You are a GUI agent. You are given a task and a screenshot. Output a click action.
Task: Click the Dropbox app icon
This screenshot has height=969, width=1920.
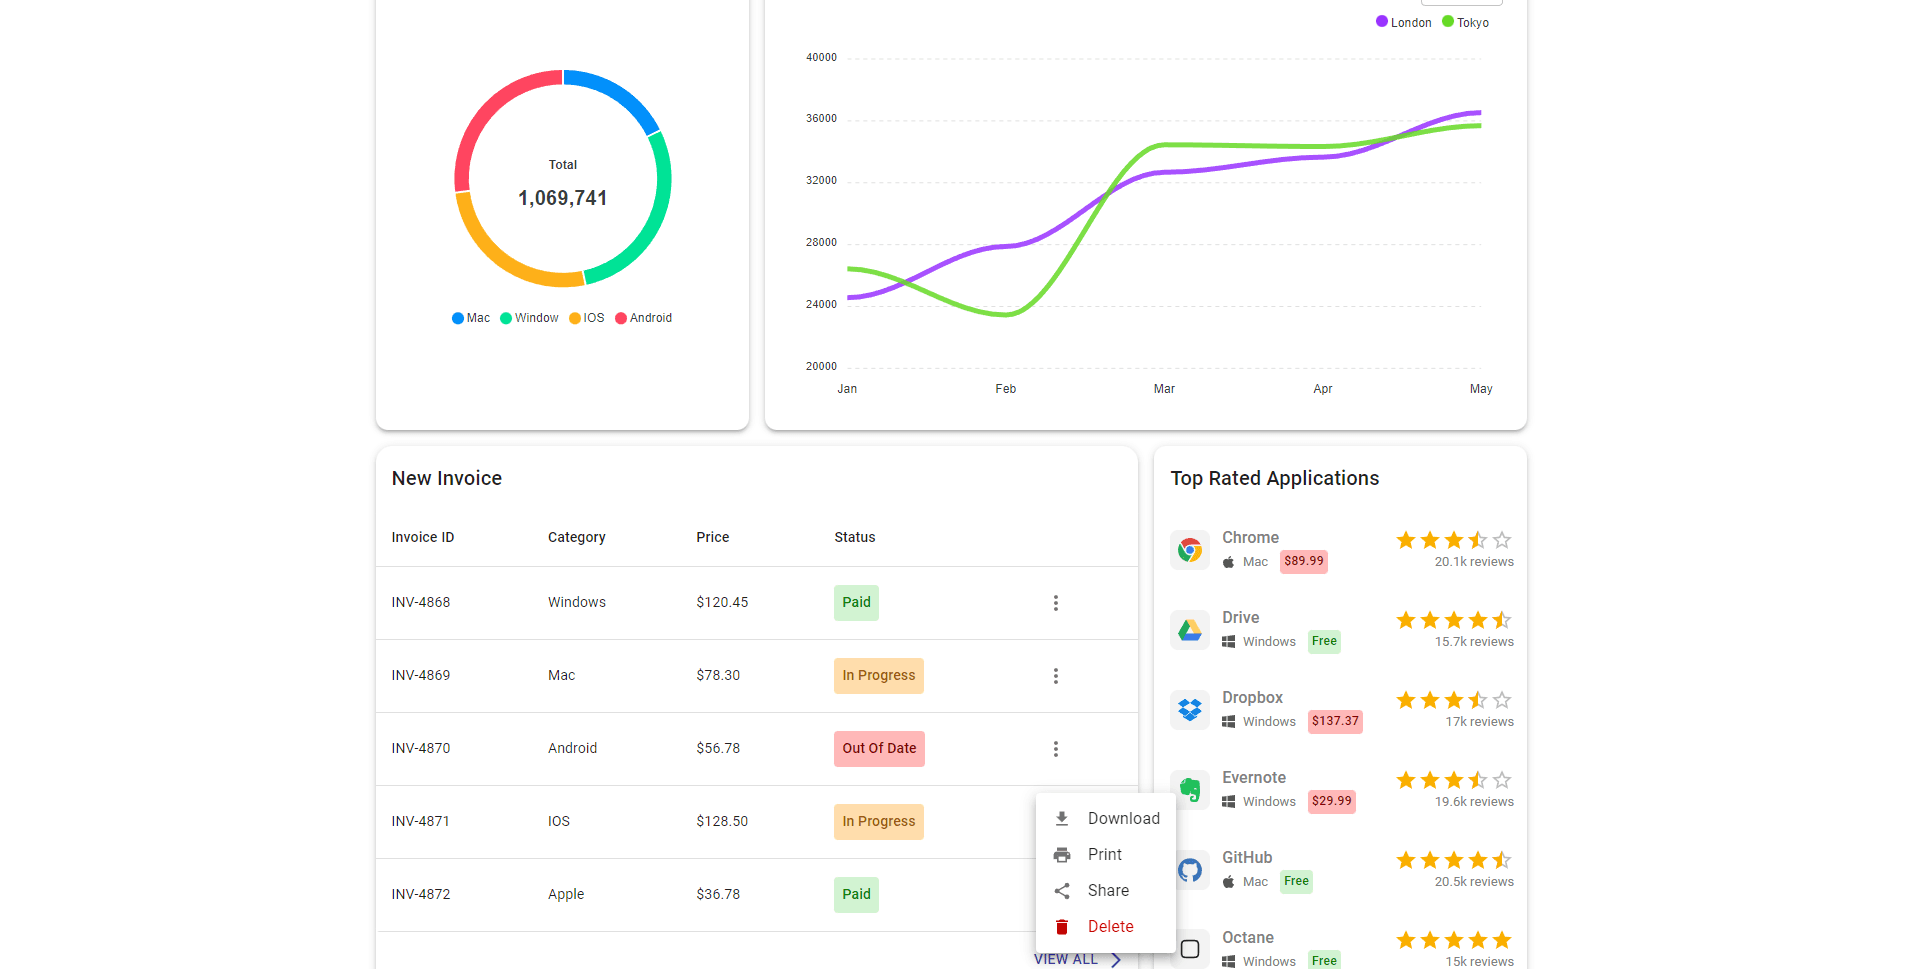pos(1190,710)
